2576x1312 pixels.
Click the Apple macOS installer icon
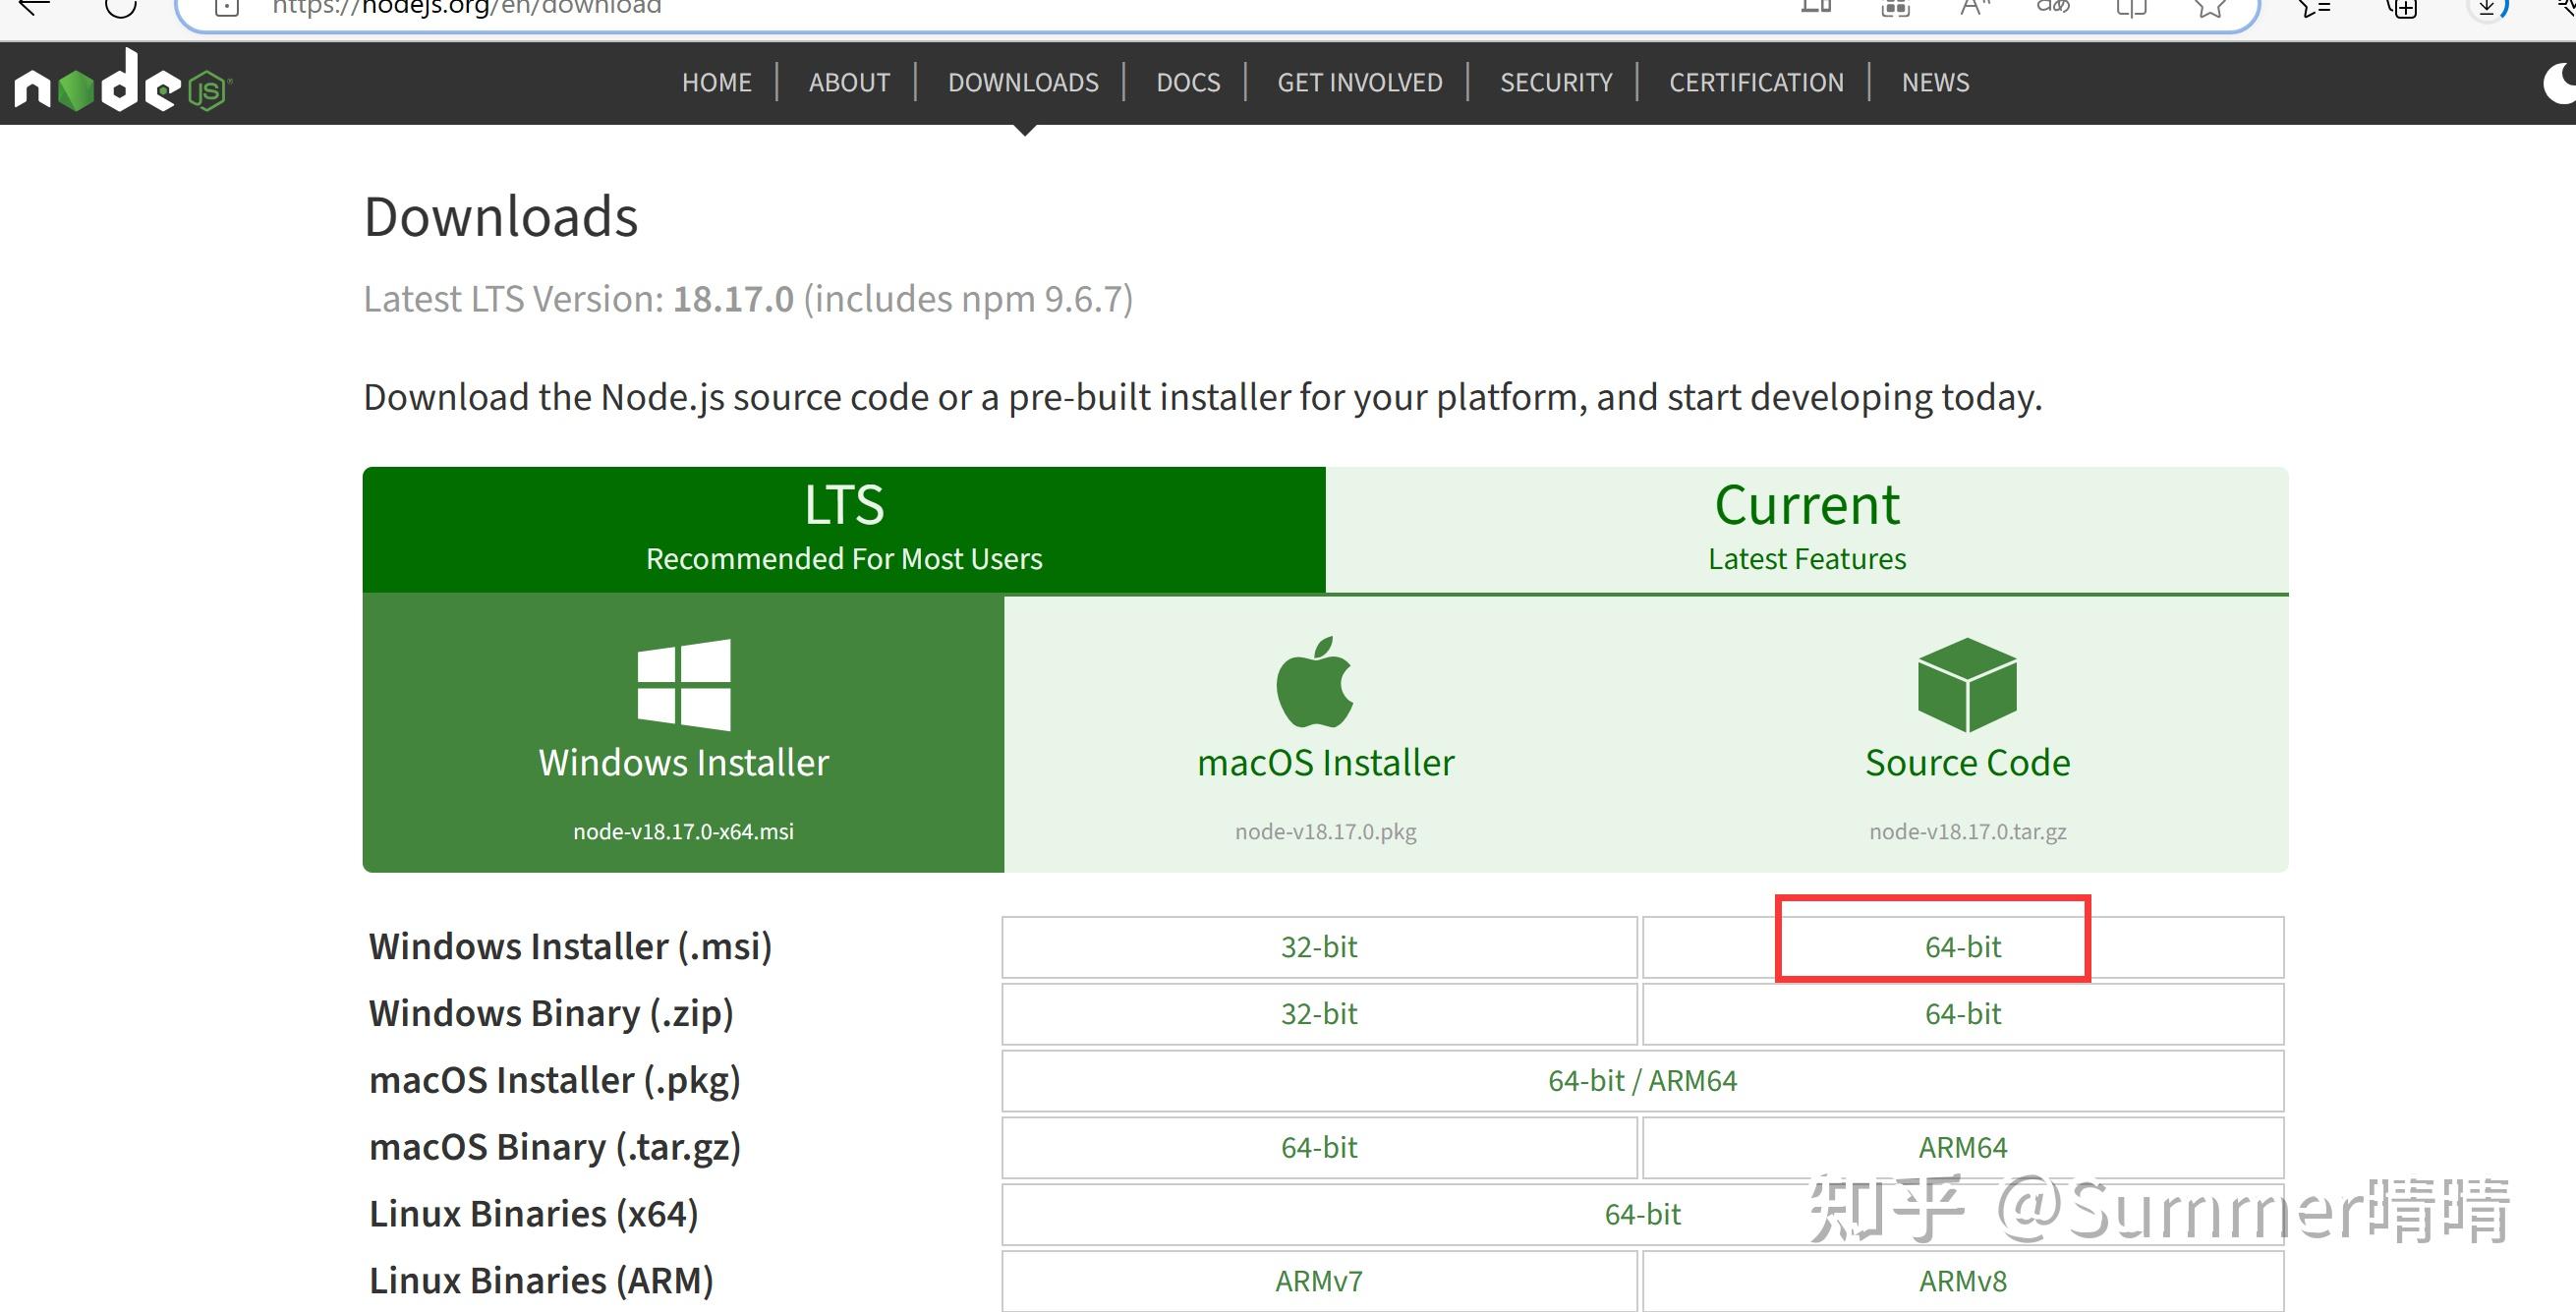coord(1315,683)
